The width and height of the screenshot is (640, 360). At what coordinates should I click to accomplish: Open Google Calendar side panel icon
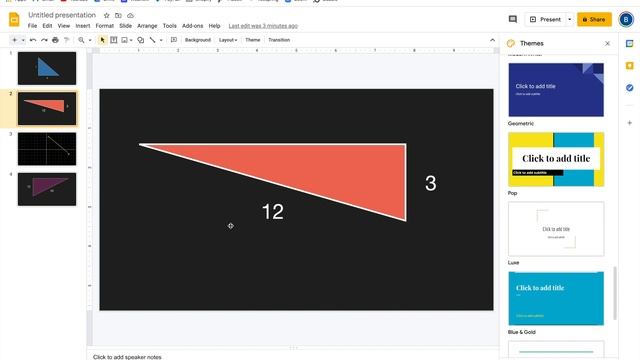629,44
